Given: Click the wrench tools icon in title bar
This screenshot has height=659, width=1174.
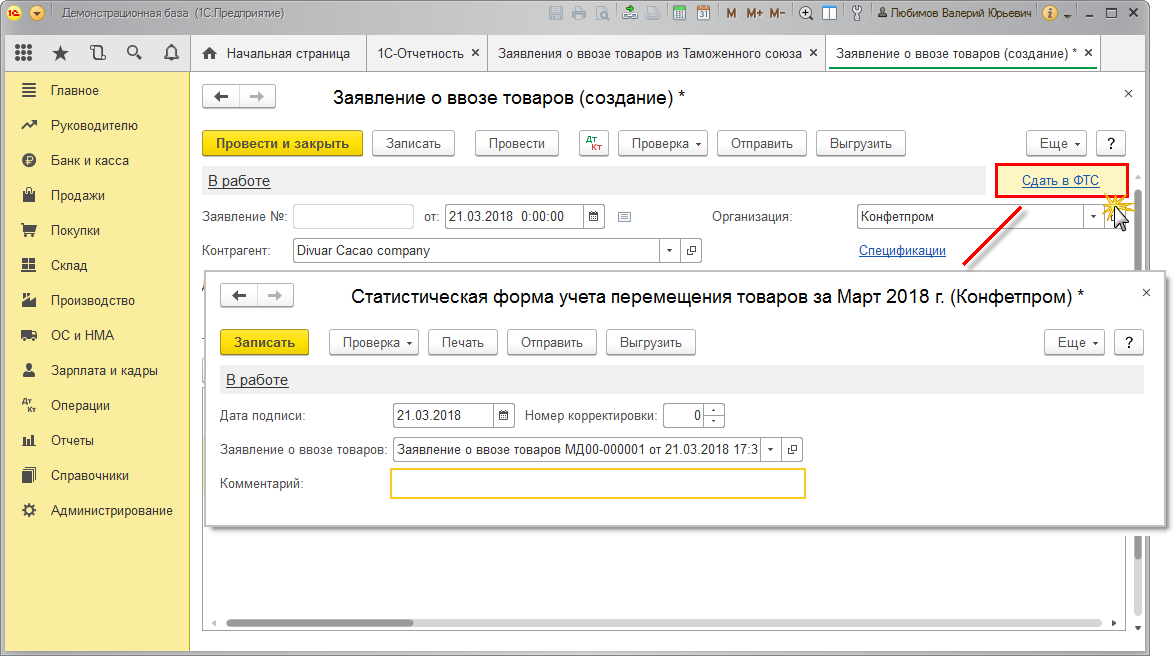Looking at the screenshot, I should point(857,13).
